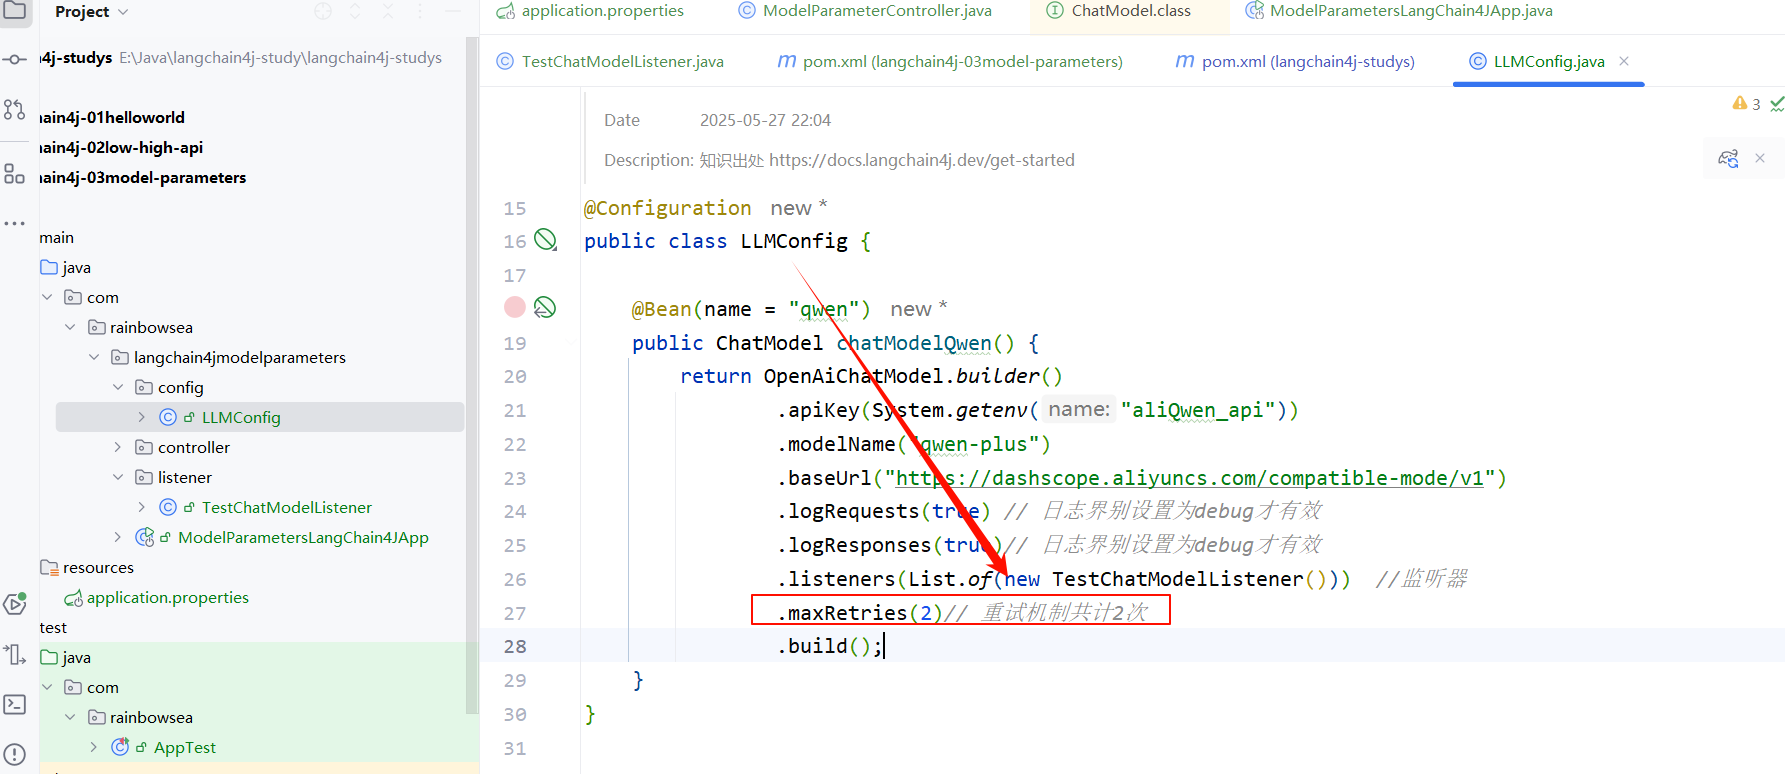Viewport: 1785px width, 774px height.
Task: Switch to TestChatModelListener.java tab
Action: [611, 61]
